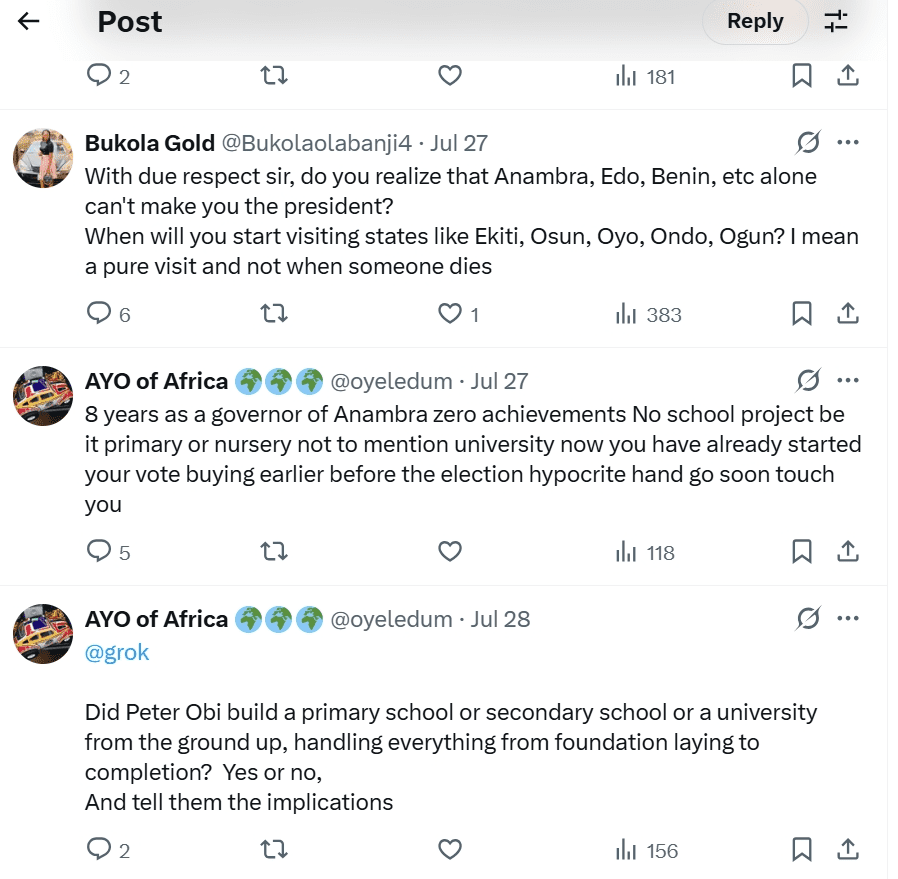
Task: Repost Bukola Gold's reply
Action: coord(274,314)
